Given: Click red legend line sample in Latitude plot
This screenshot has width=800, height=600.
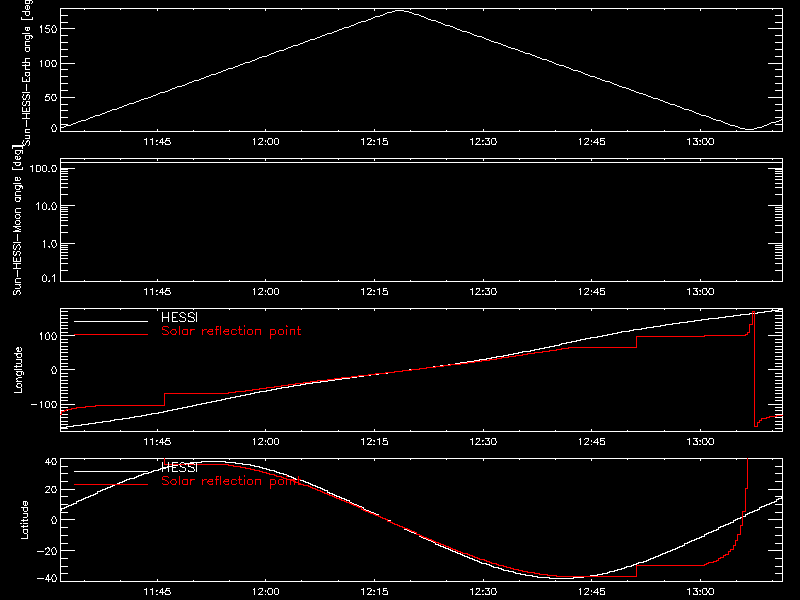Looking at the screenshot, I should point(111,484).
